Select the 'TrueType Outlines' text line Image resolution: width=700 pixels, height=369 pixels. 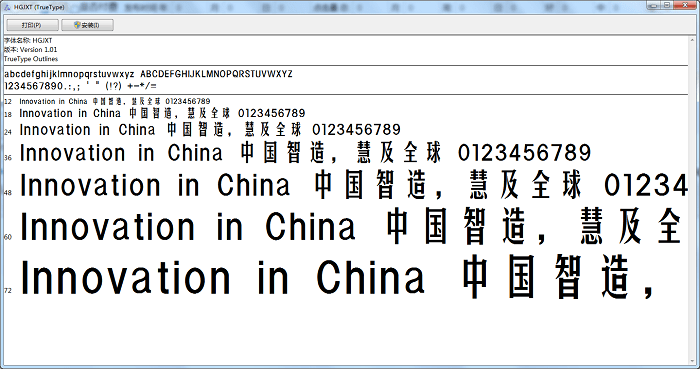point(31,59)
